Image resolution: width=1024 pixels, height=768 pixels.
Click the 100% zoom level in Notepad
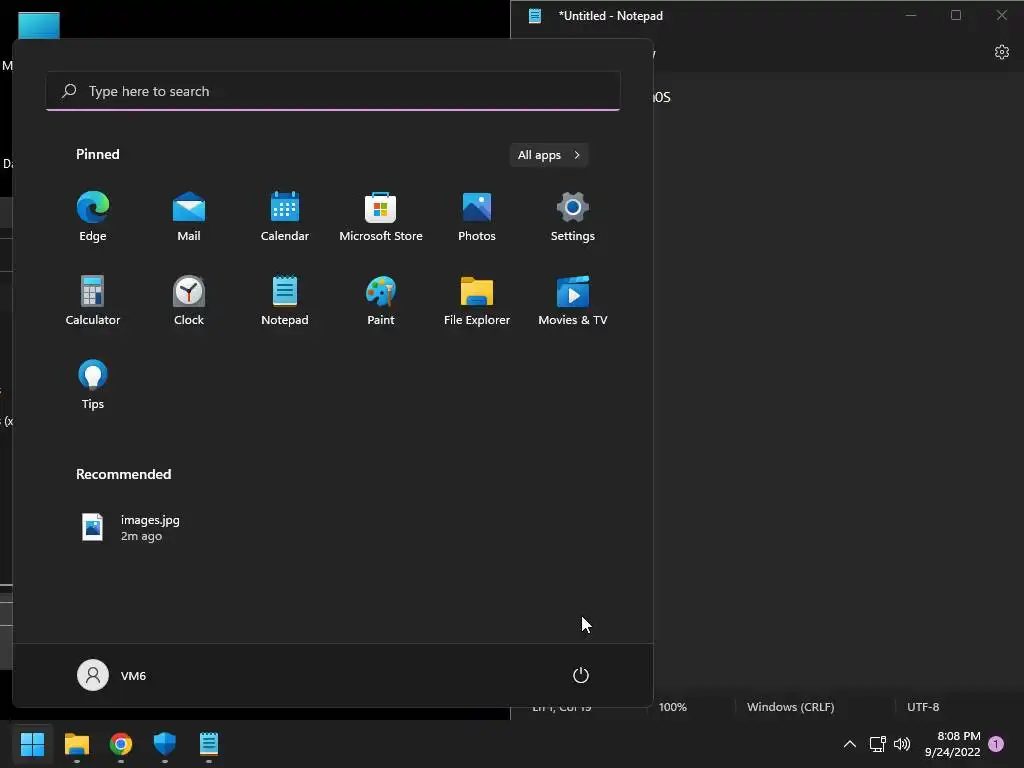[673, 707]
